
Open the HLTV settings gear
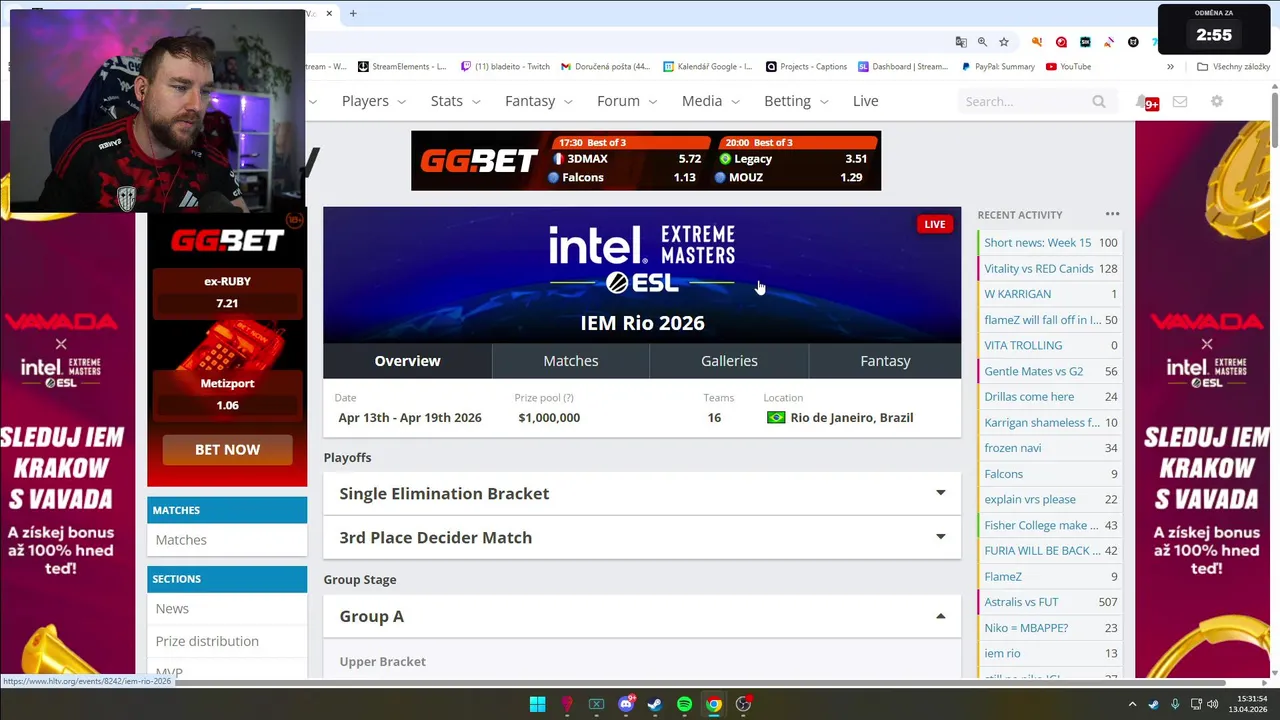coord(1217,101)
